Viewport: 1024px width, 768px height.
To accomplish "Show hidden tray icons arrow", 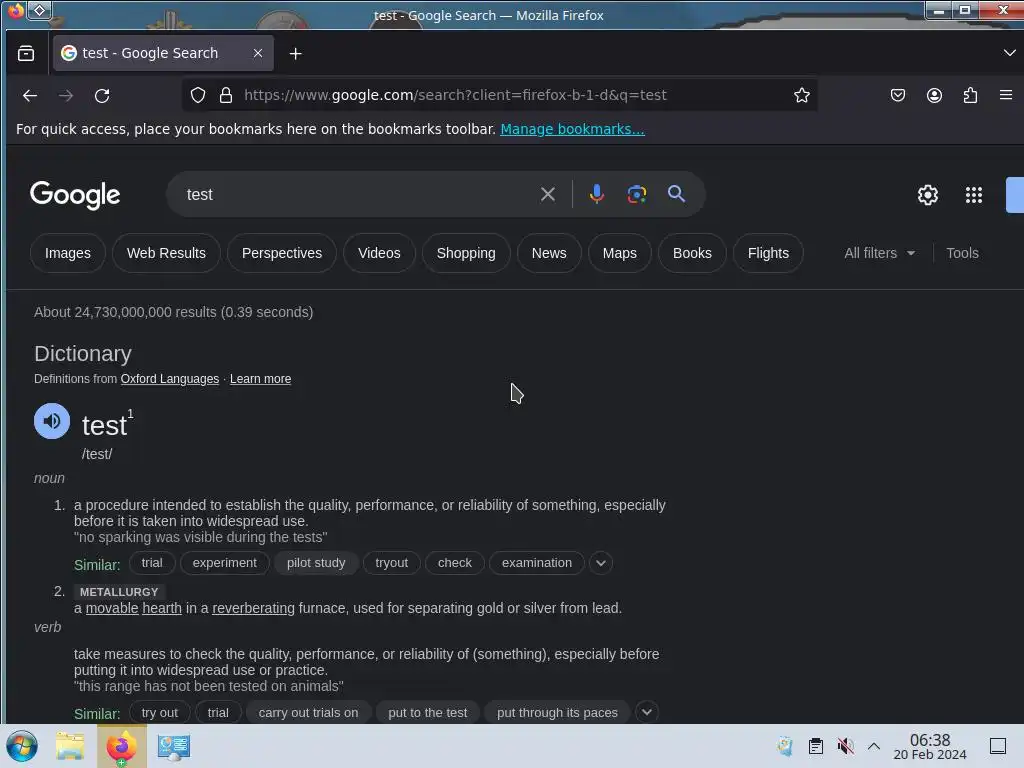I will click(874, 746).
